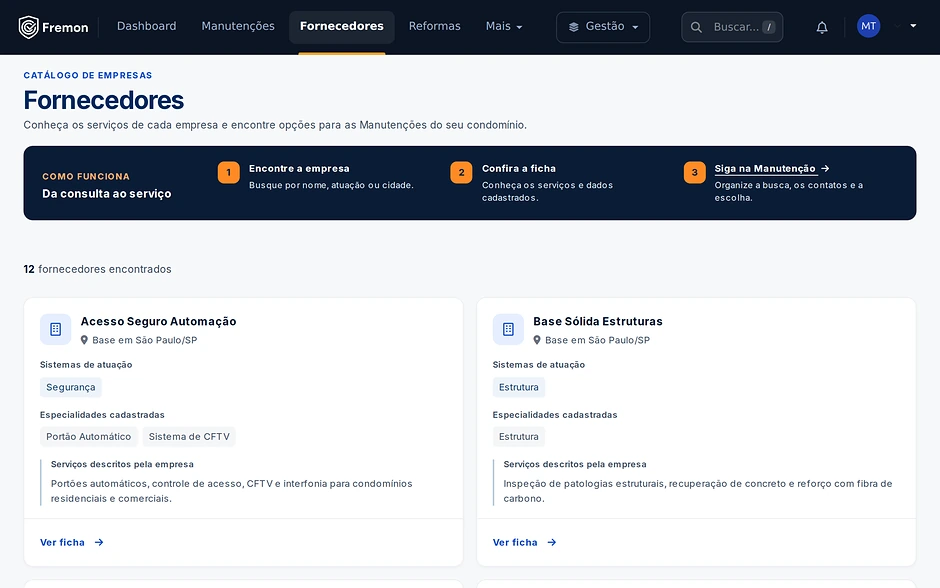
Task: Click the Segurança system tag
Action: [71, 387]
